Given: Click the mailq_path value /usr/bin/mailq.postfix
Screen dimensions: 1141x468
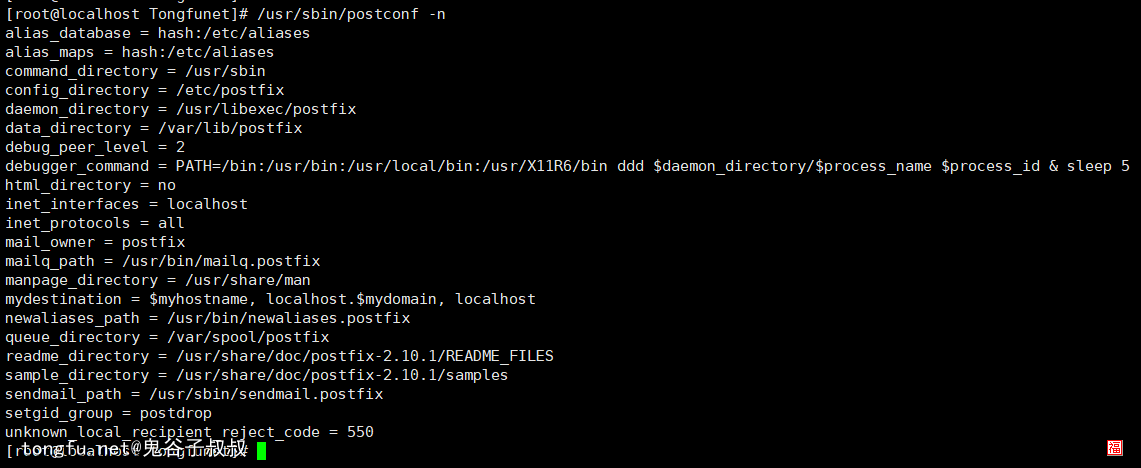Looking at the screenshot, I should point(221,260).
